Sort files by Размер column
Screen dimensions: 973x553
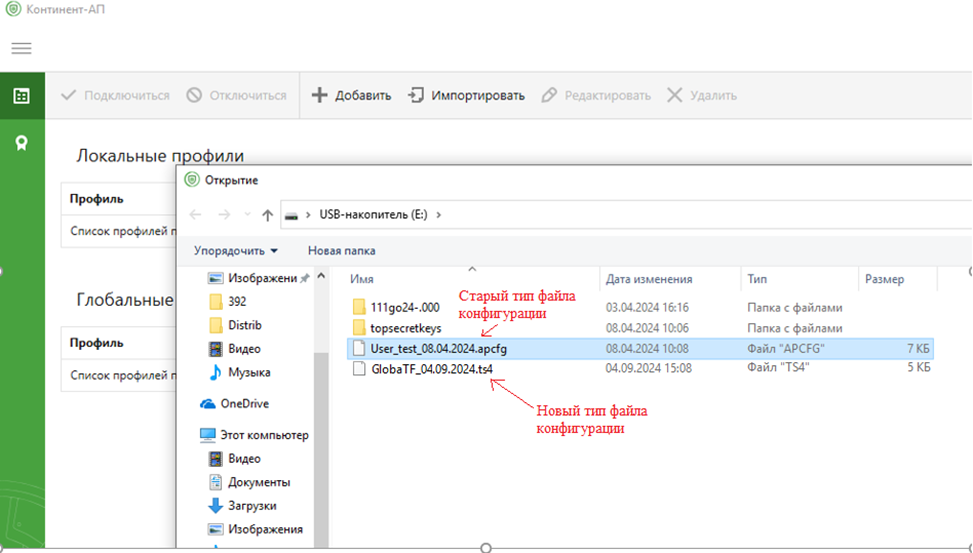[884, 279]
